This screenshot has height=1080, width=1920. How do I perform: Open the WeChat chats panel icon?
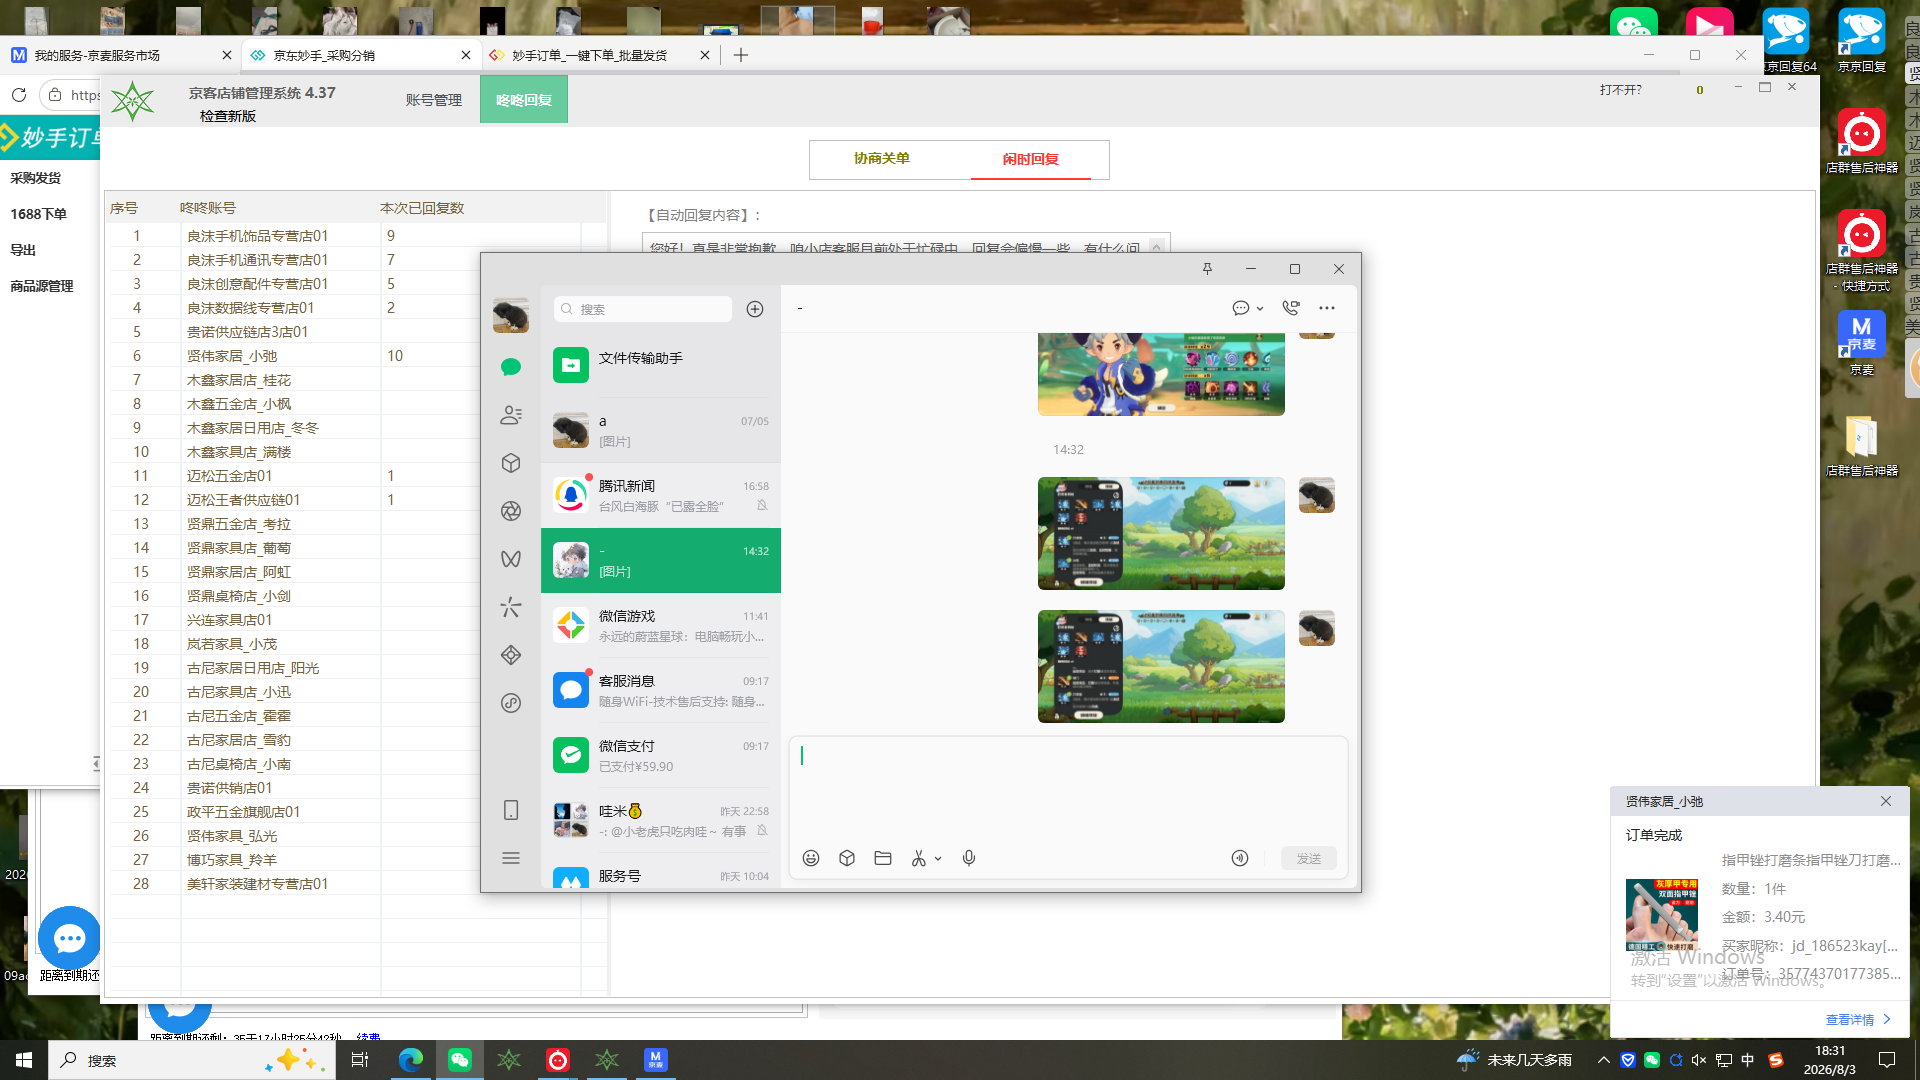511,367
